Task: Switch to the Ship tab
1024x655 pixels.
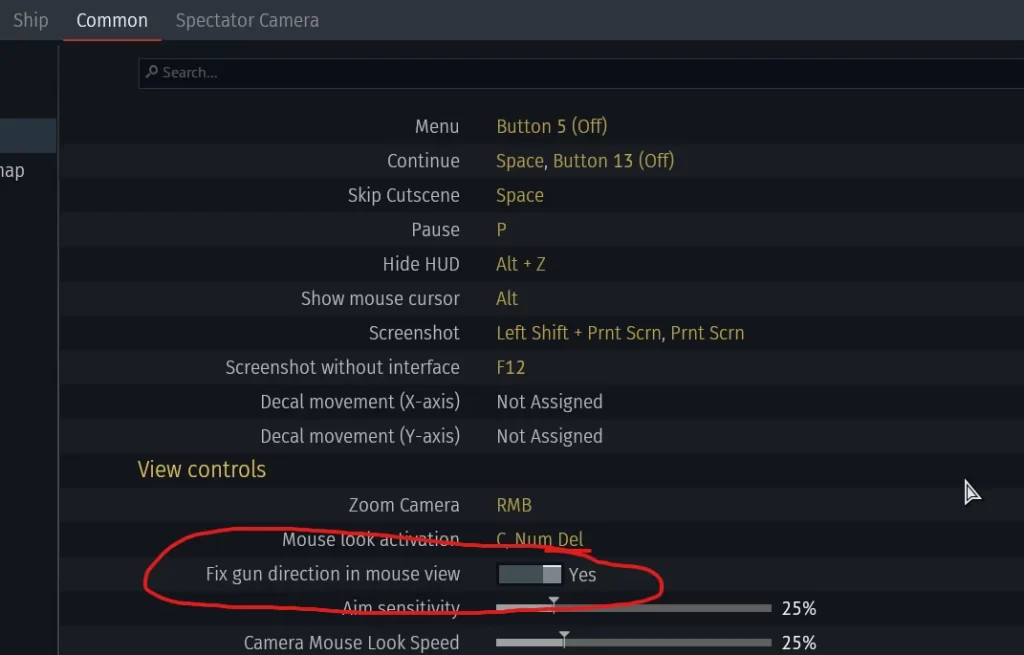Action: (31, 20)
